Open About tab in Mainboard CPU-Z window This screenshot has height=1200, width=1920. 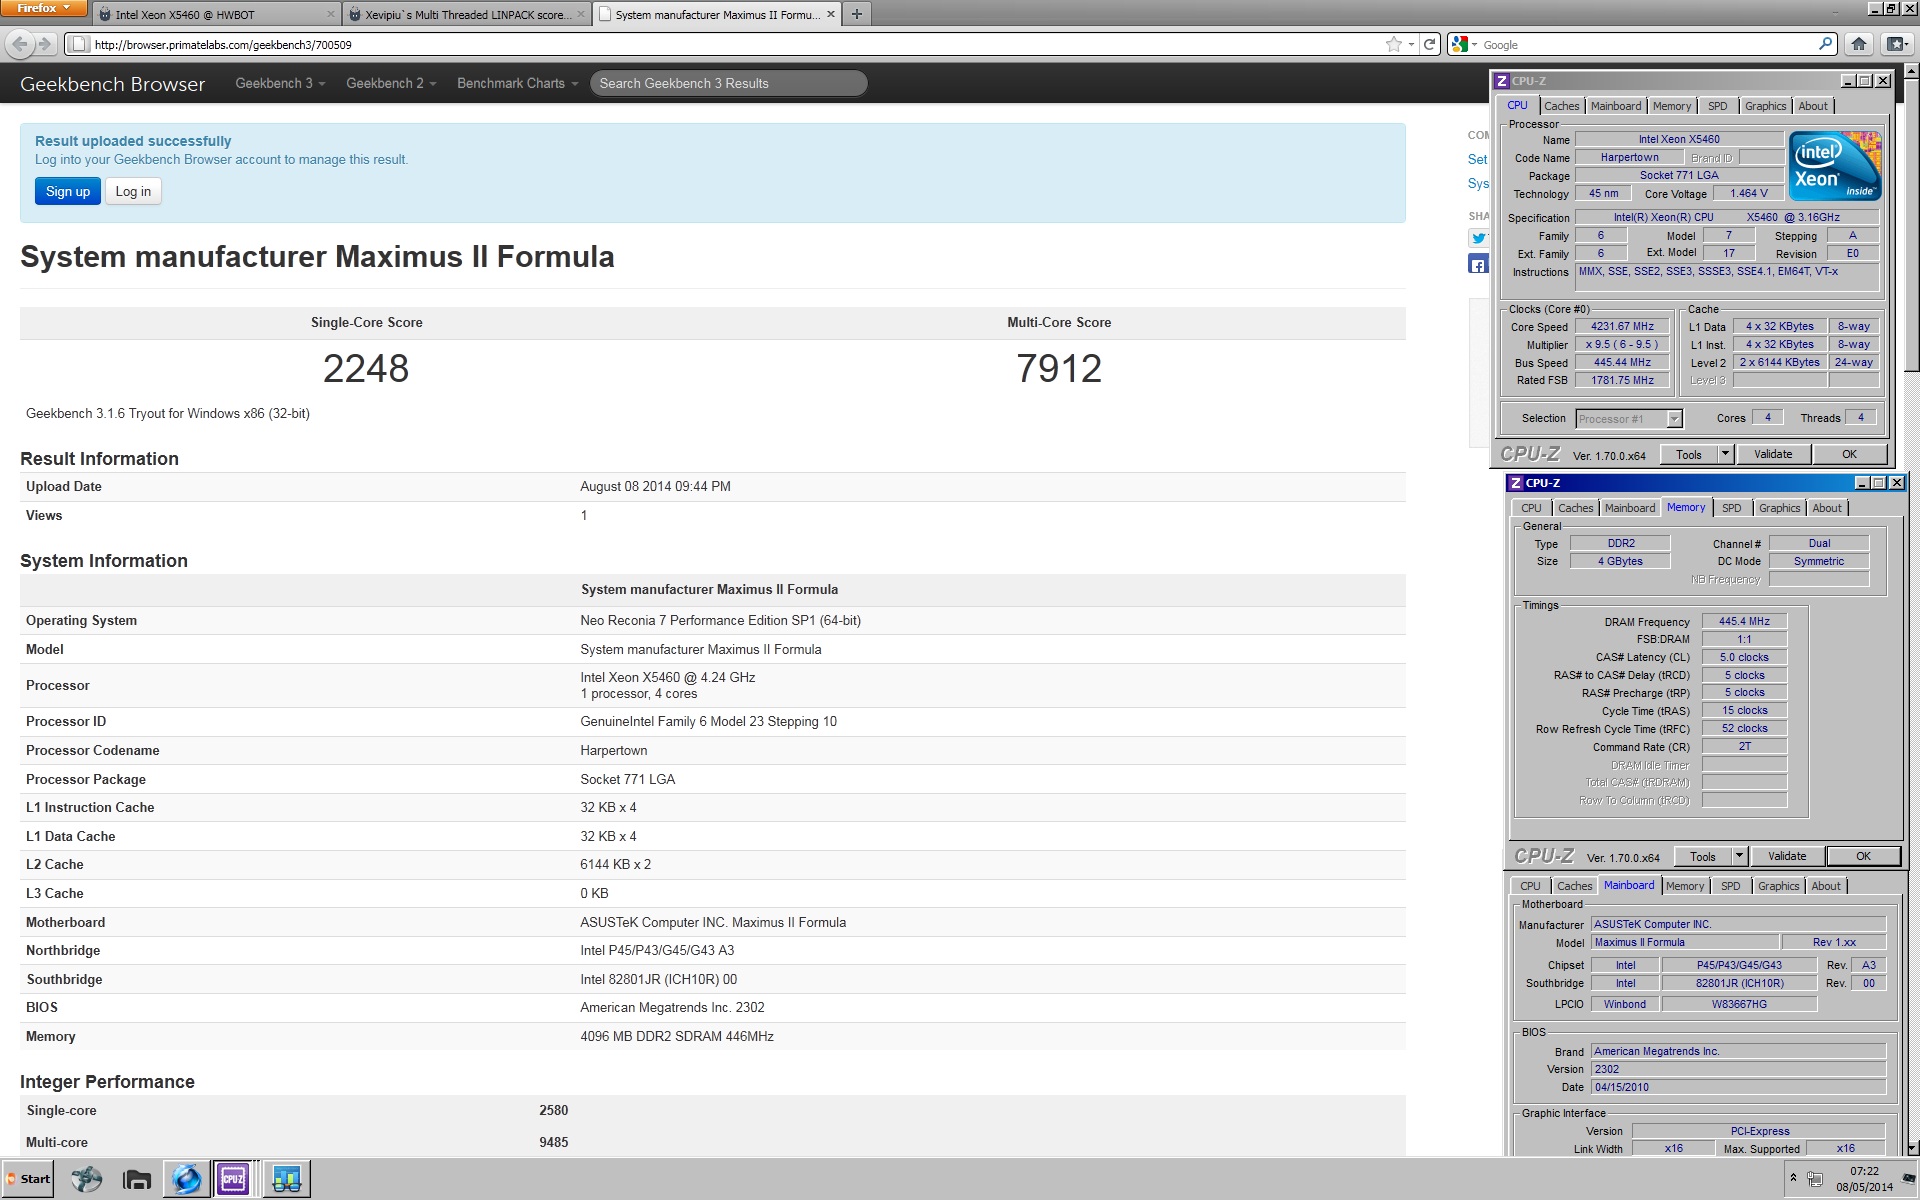click(1825, 886)
